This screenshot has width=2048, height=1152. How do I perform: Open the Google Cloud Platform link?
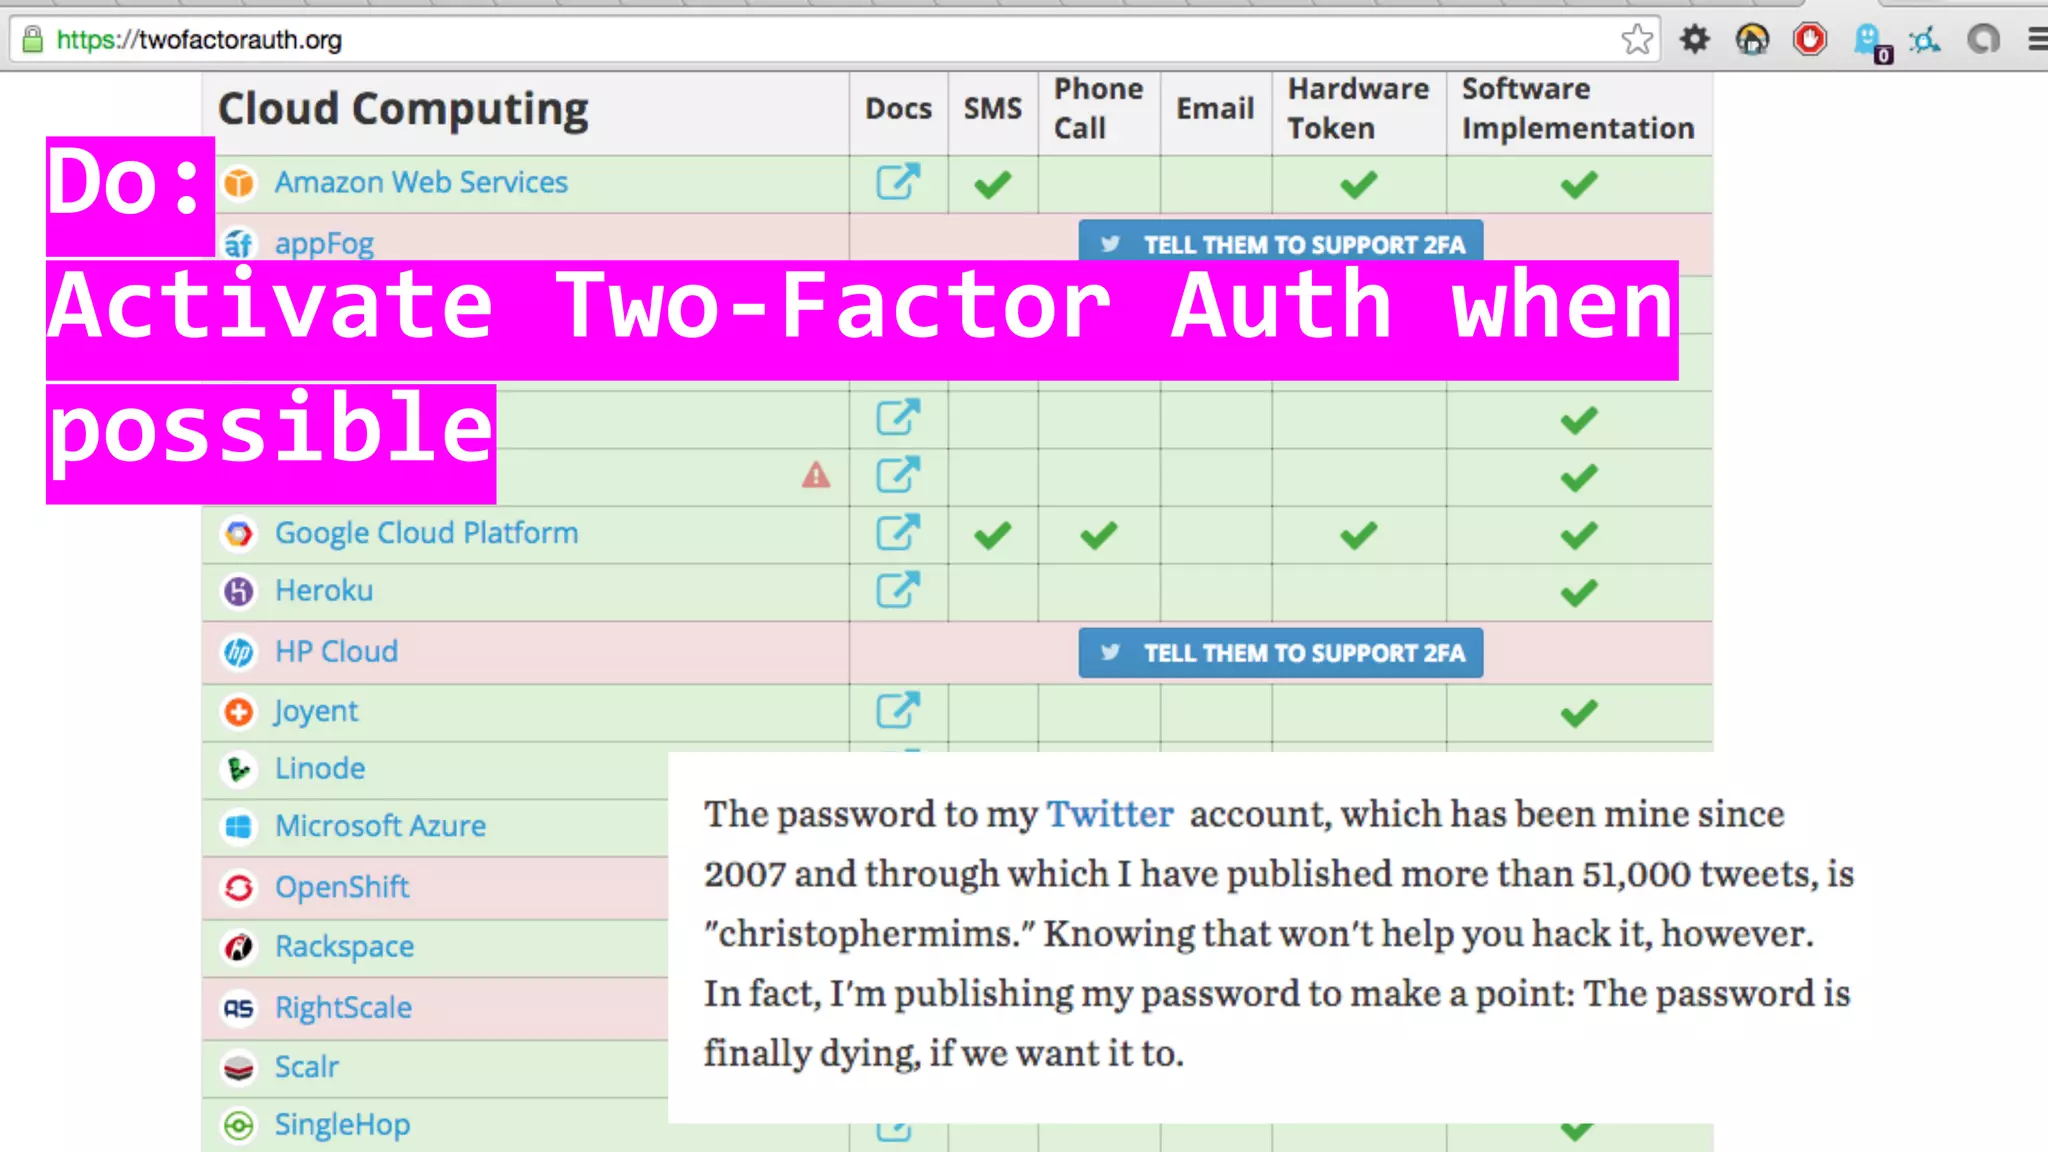coord(426,533)
